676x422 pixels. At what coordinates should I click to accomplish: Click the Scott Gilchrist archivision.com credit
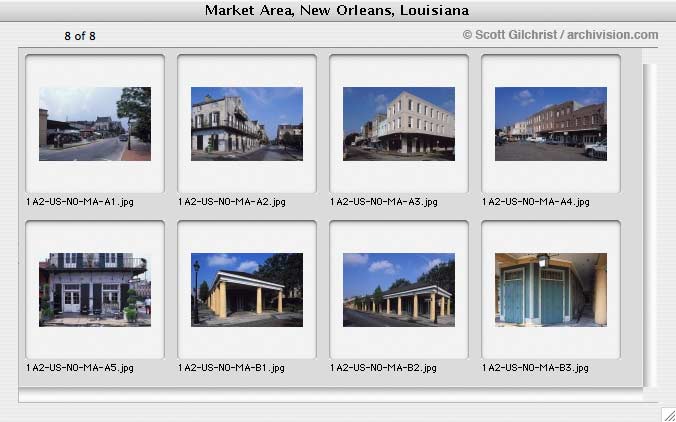click(x=560, y=35)
